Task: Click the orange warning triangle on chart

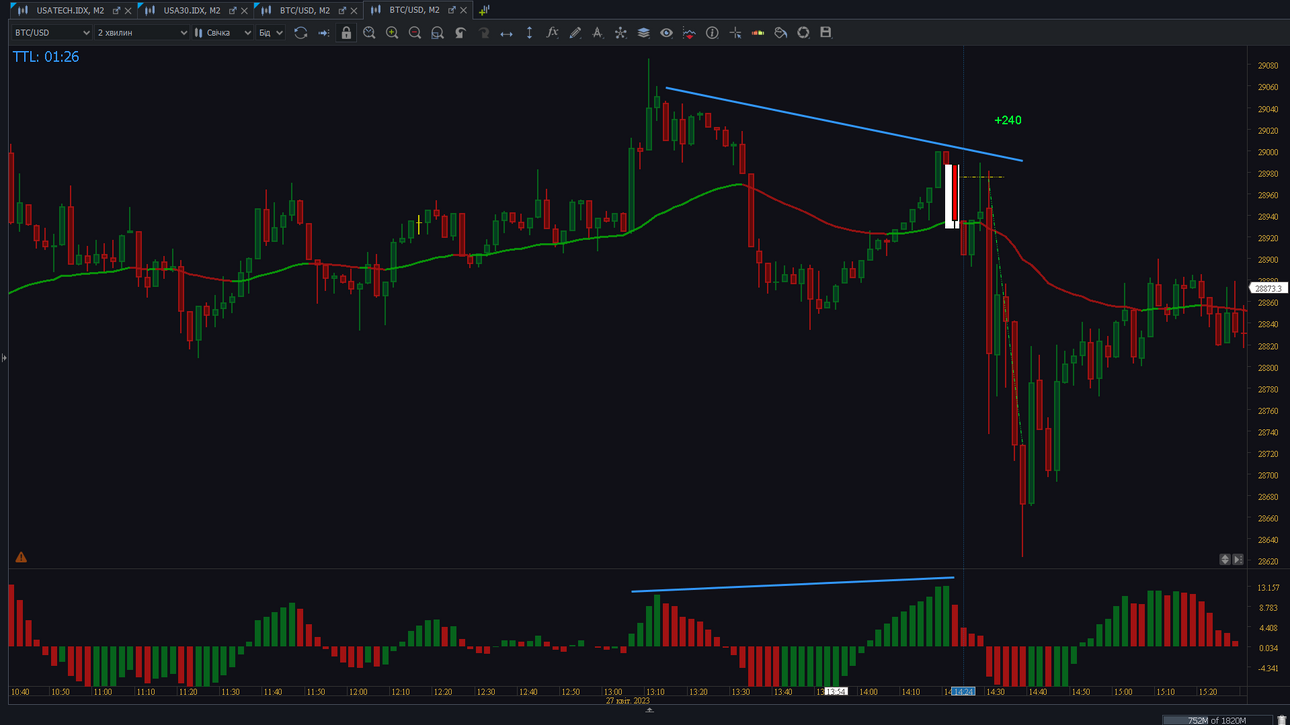Action: coord(21,557)
